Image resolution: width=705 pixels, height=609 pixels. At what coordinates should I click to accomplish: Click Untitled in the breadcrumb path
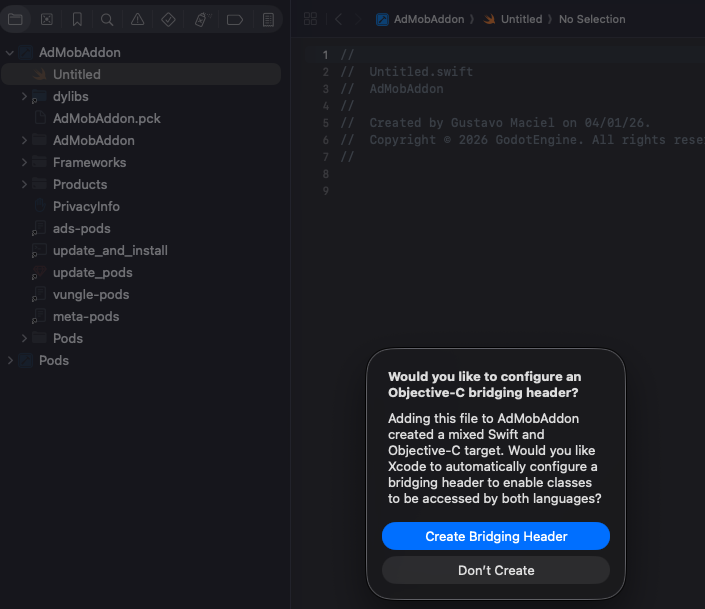[520, 19]
